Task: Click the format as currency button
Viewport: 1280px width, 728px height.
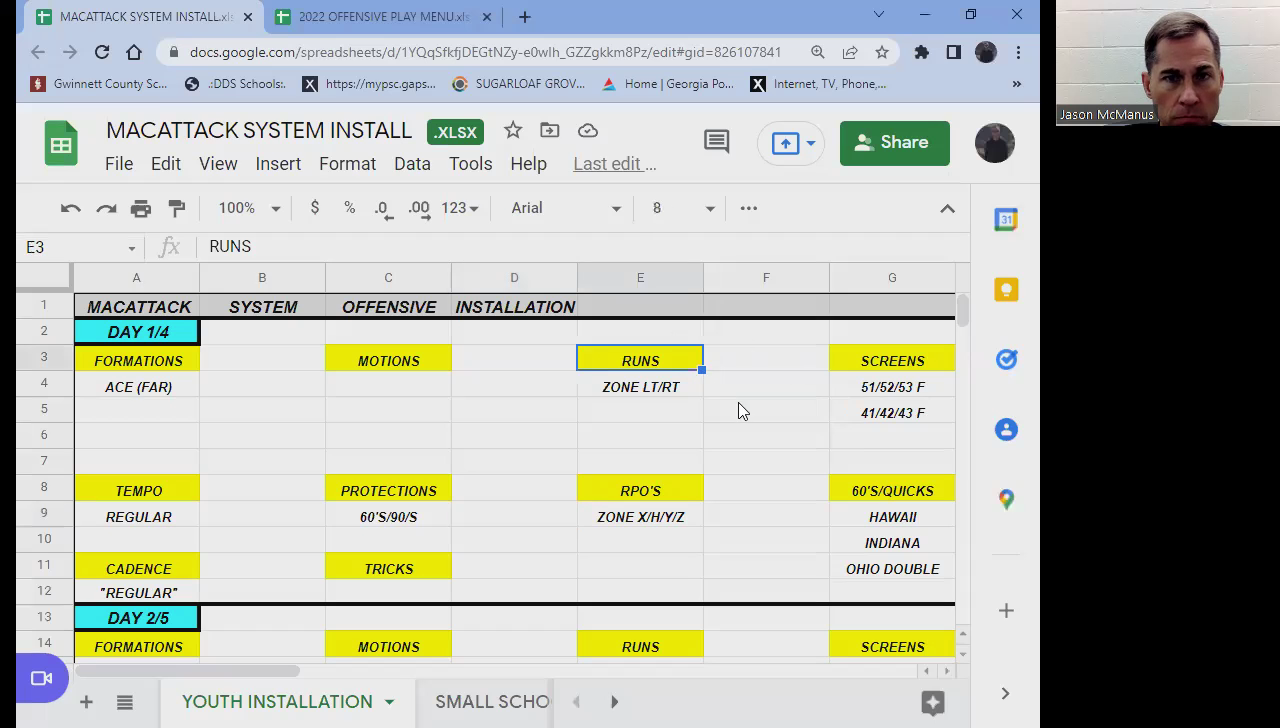Action: coord(315,208)
